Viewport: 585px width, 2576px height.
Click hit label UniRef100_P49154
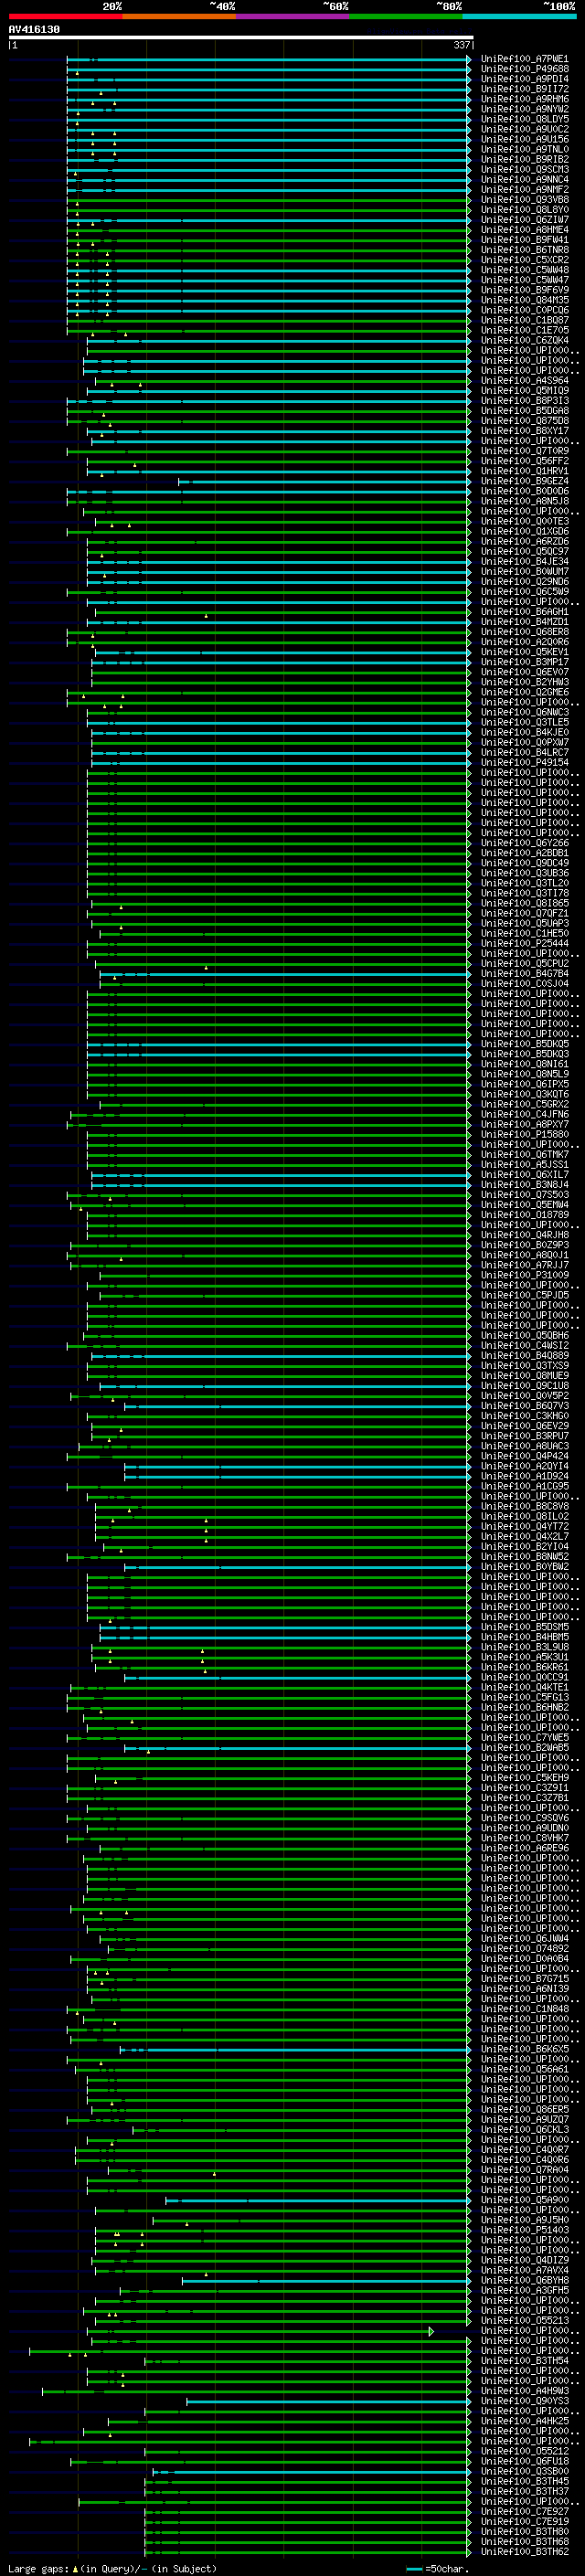[524, 762]
